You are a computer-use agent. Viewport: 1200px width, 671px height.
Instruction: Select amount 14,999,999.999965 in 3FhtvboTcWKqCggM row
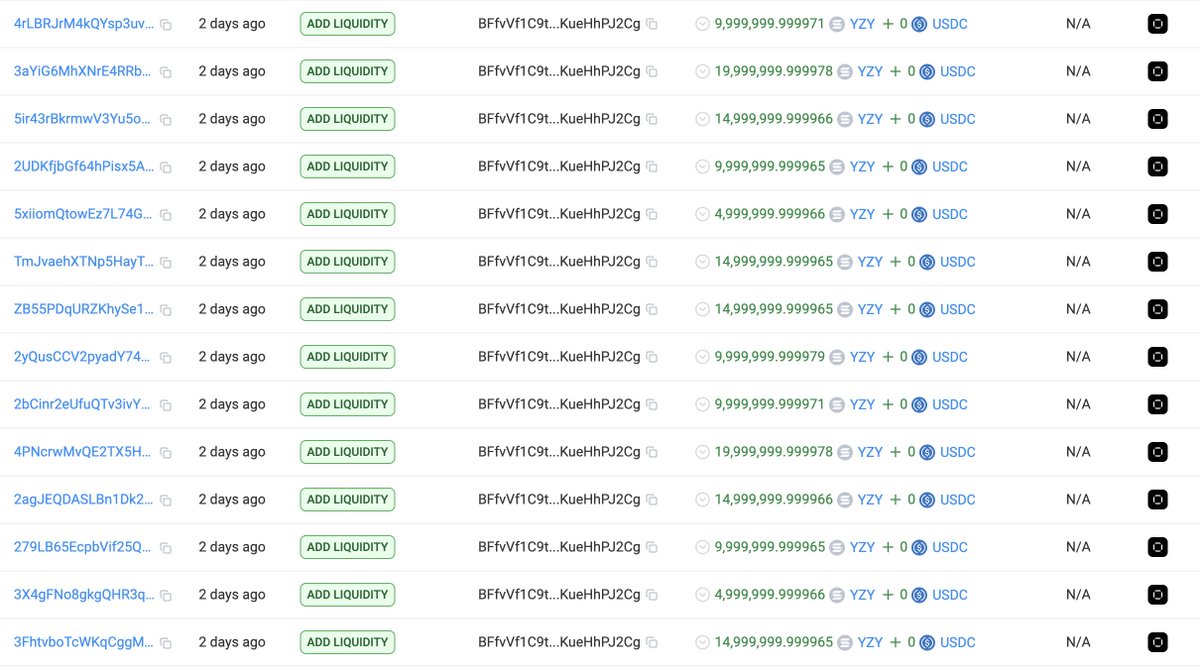[x=774, y=641]
